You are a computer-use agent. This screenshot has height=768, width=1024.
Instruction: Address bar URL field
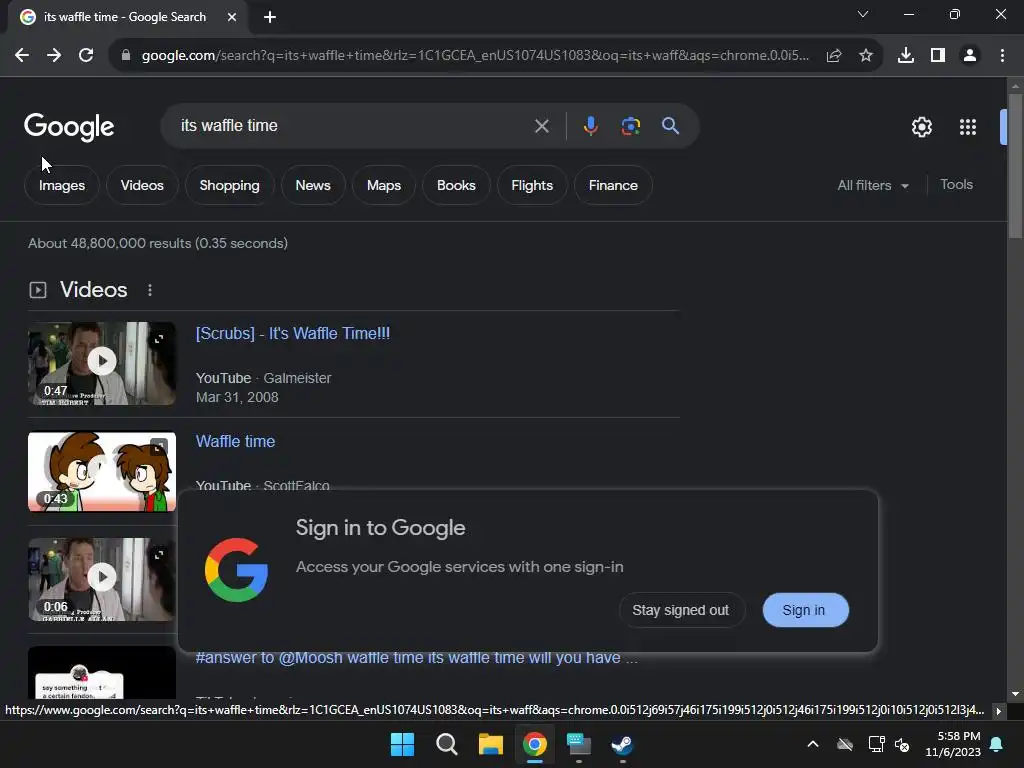(x=475, y=56)
